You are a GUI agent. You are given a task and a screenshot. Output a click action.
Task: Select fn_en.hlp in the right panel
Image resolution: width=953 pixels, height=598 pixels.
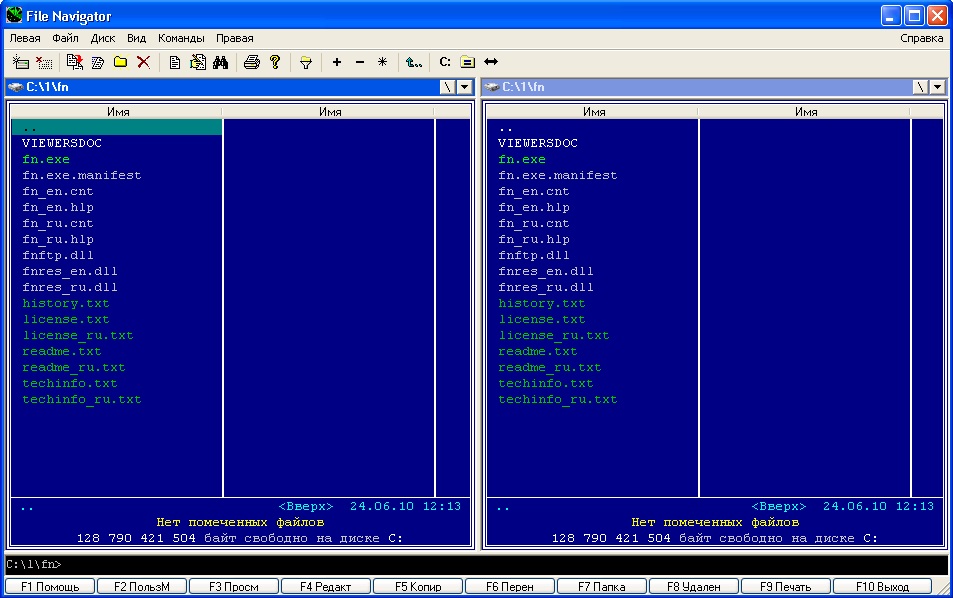click(534, 207)
